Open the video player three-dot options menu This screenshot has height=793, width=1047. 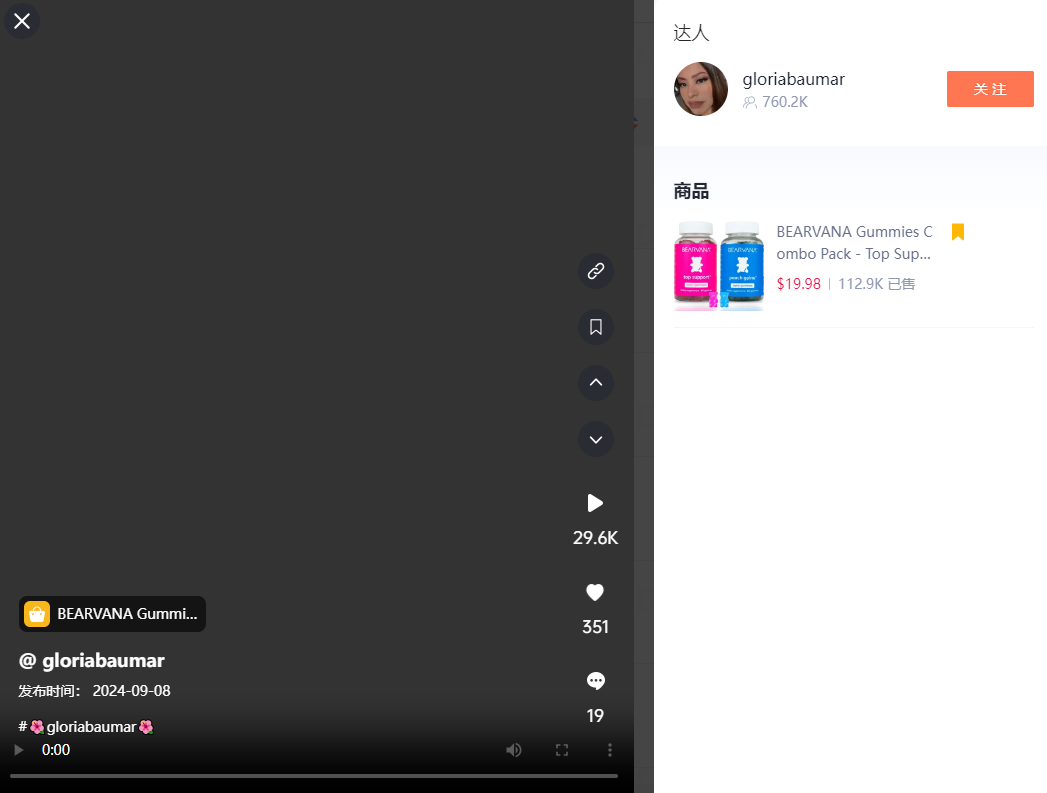[x=610, y=750]
